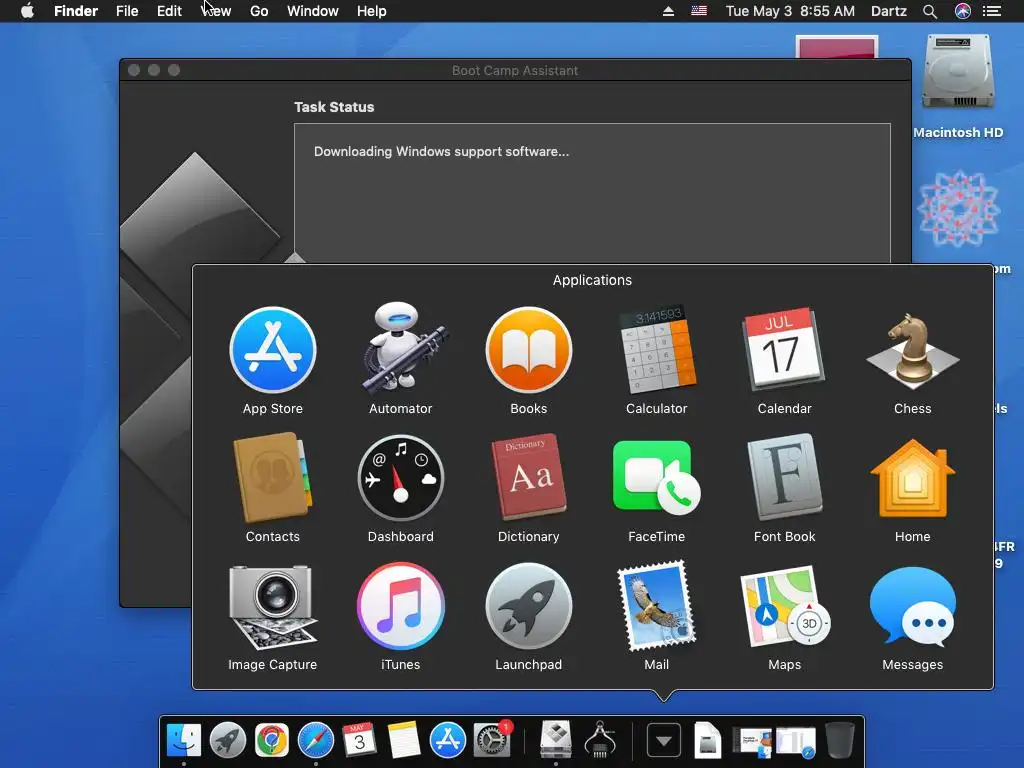Screen dimensions: 1024x768
Task: Launch the Home app
Action: [912, 478]
